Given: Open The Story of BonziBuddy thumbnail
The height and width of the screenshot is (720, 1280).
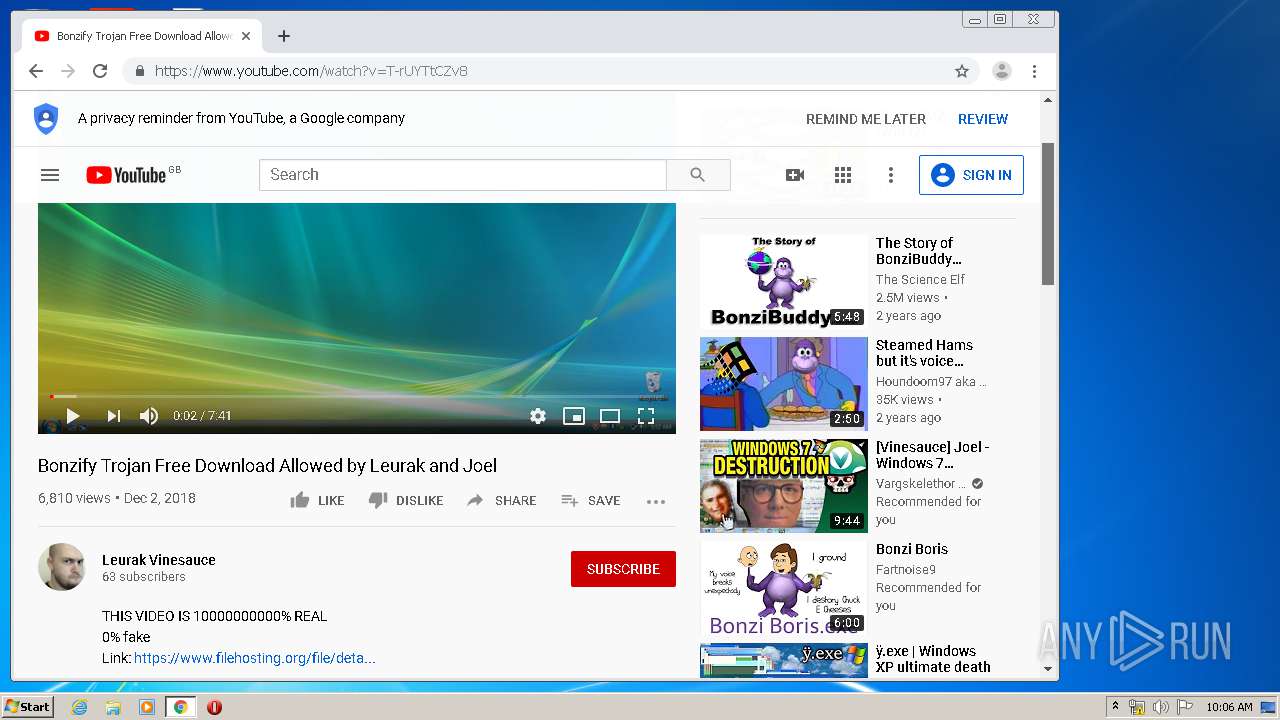Looking at the screenshot, I should 784,281.
